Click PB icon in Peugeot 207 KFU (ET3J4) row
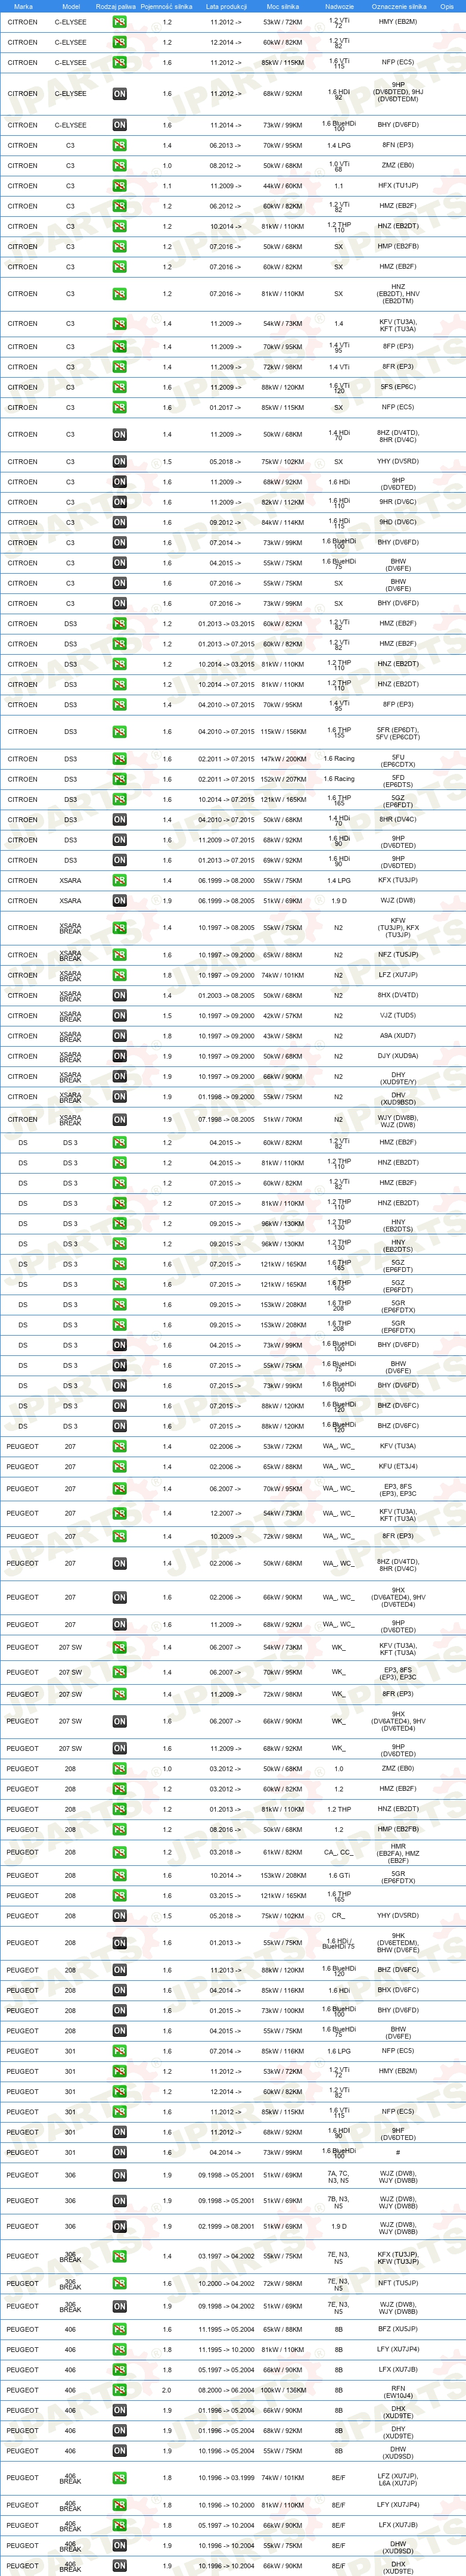 119,1467
